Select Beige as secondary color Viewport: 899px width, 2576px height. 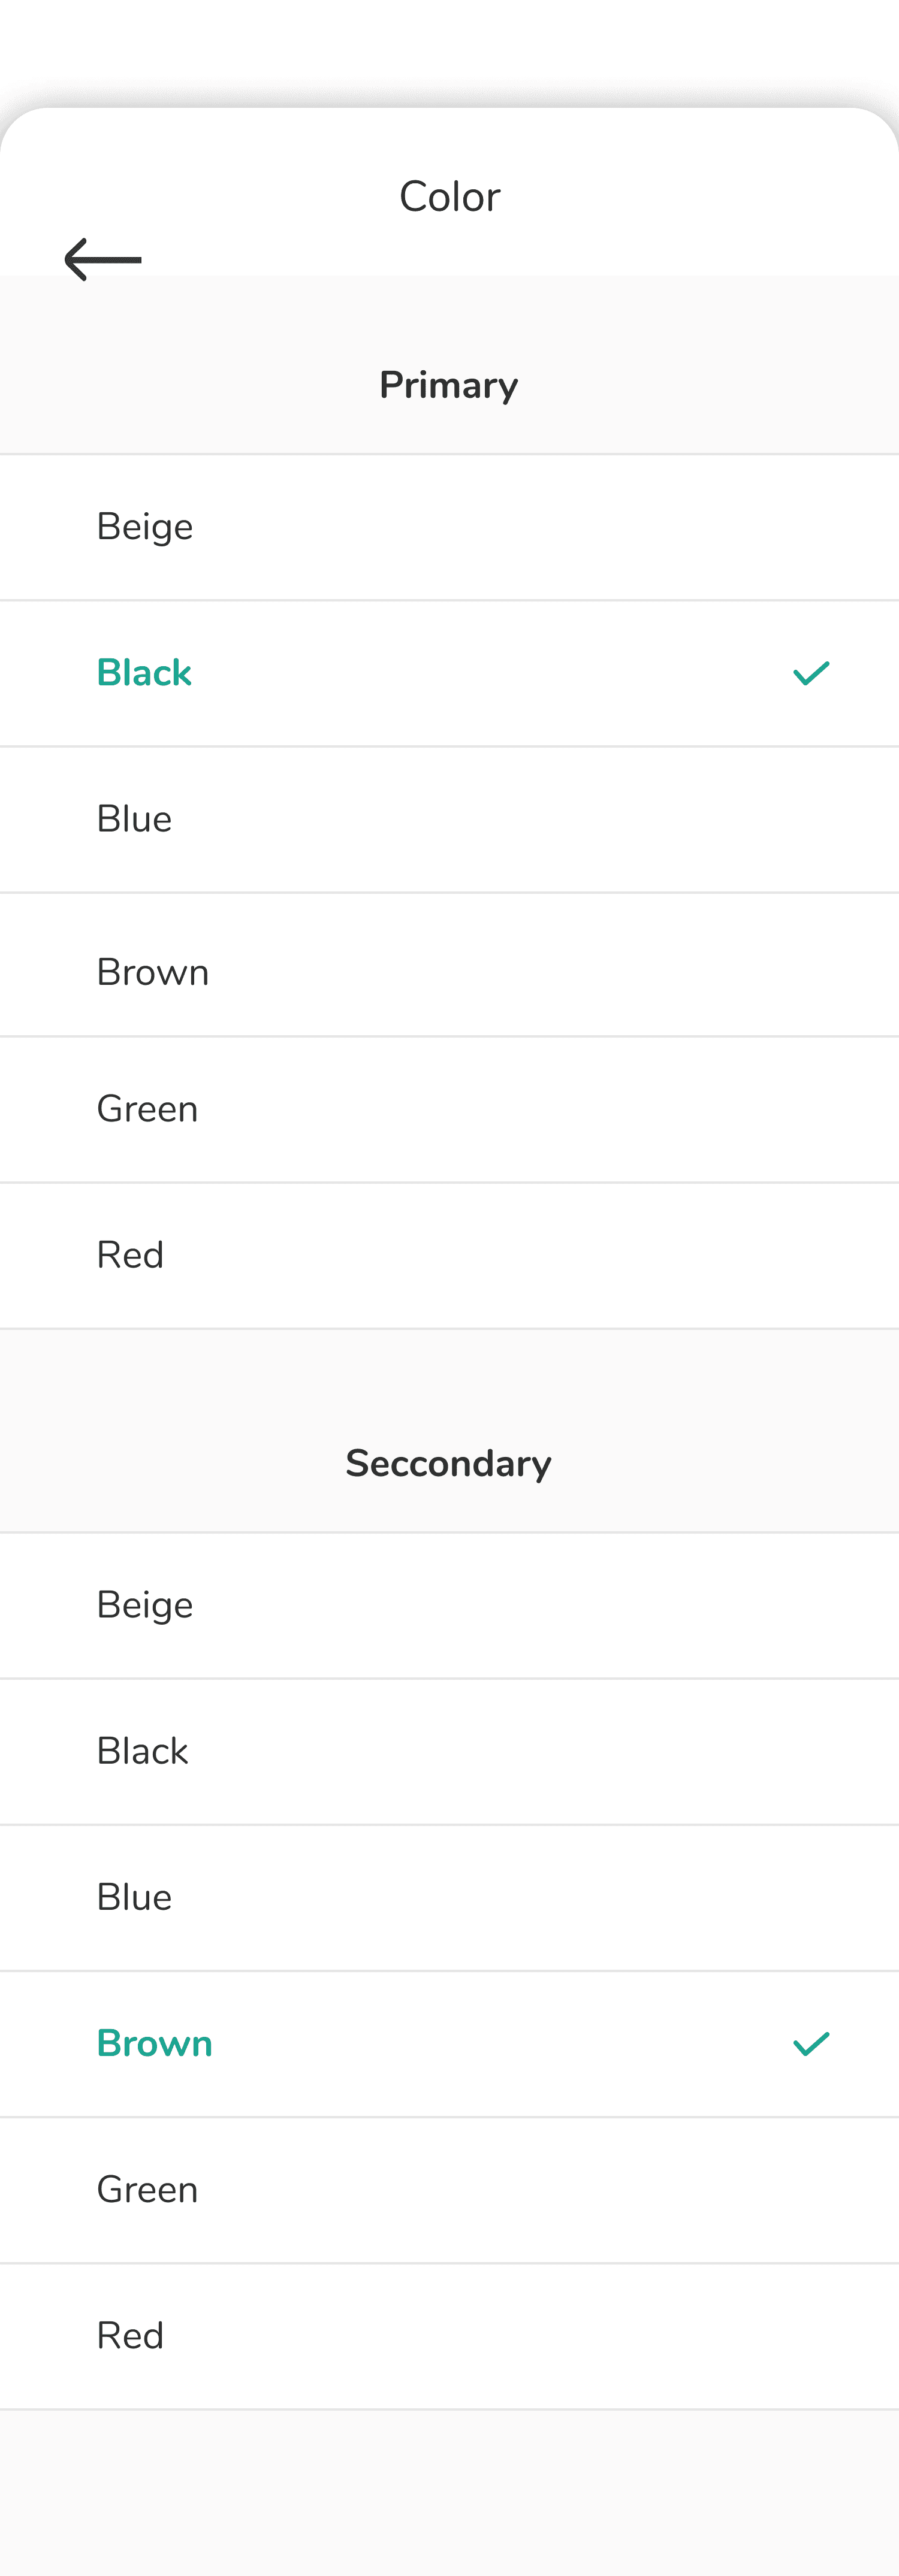[x=145, y=1605]
